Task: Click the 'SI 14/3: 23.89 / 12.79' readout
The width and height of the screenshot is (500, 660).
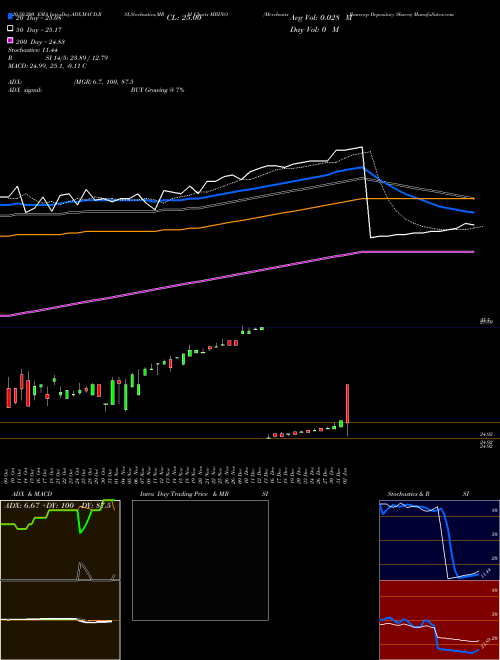Action: click(x=77, y=58)
